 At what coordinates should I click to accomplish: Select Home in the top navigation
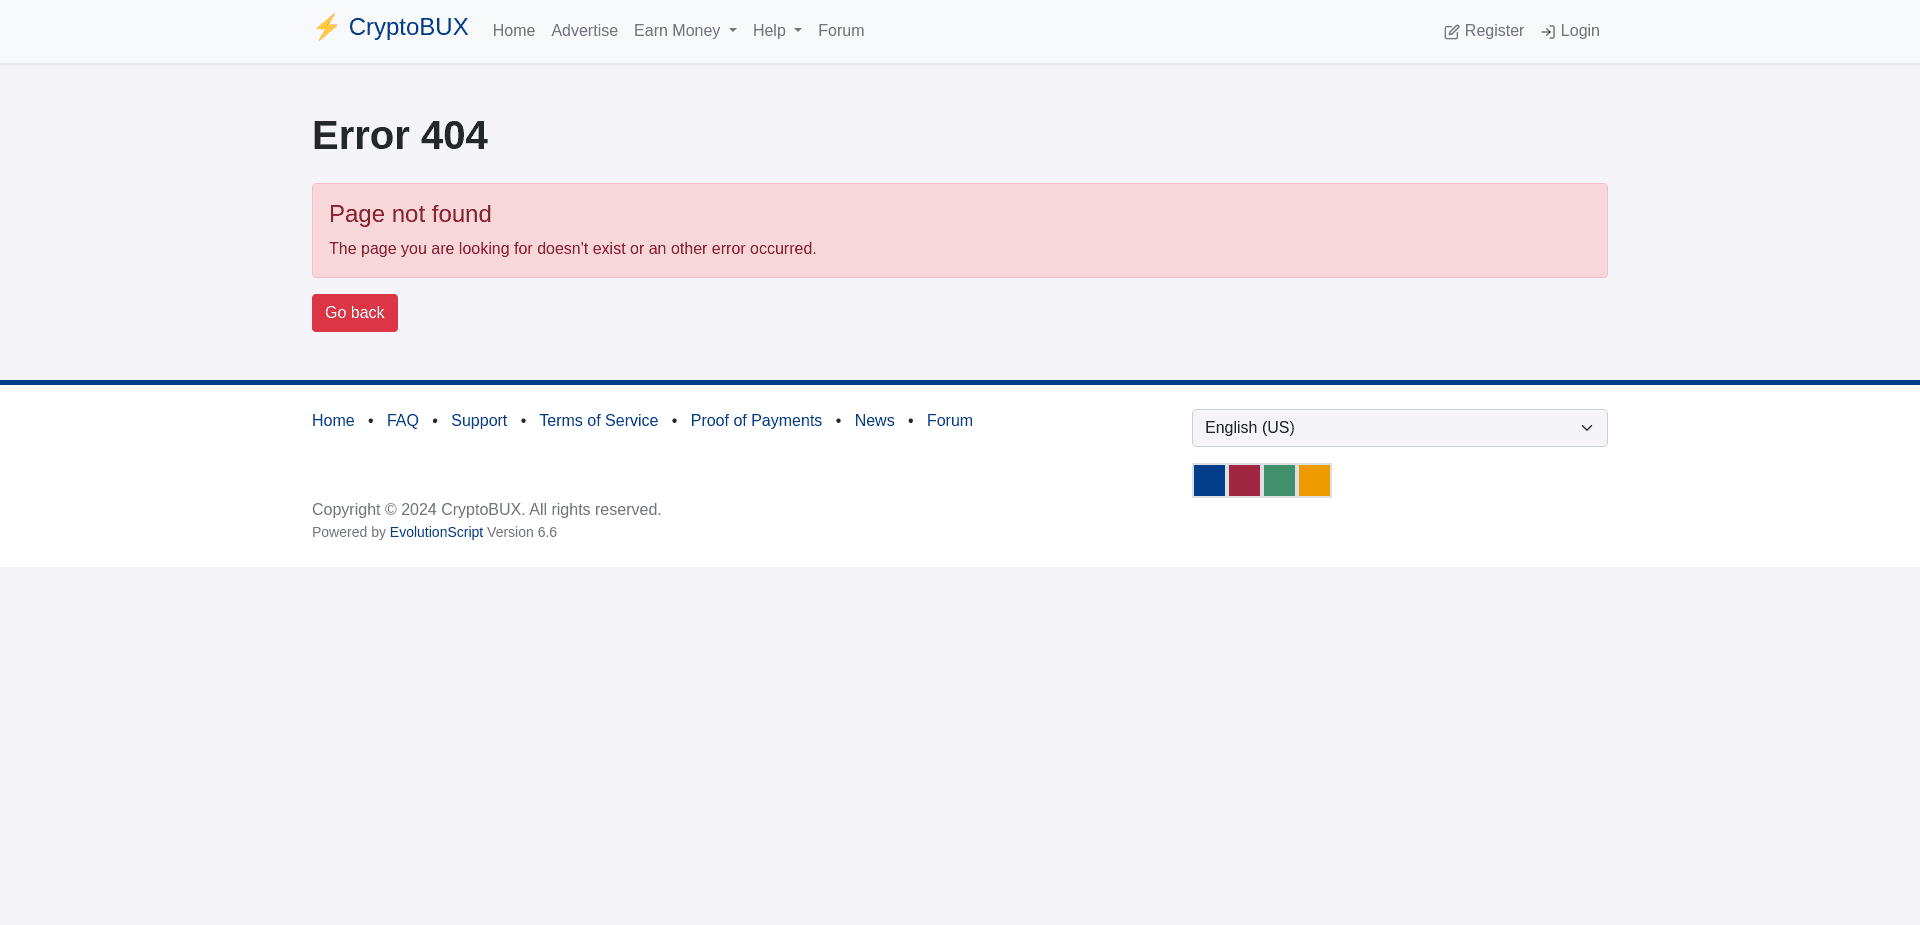(x=513, y=30)
